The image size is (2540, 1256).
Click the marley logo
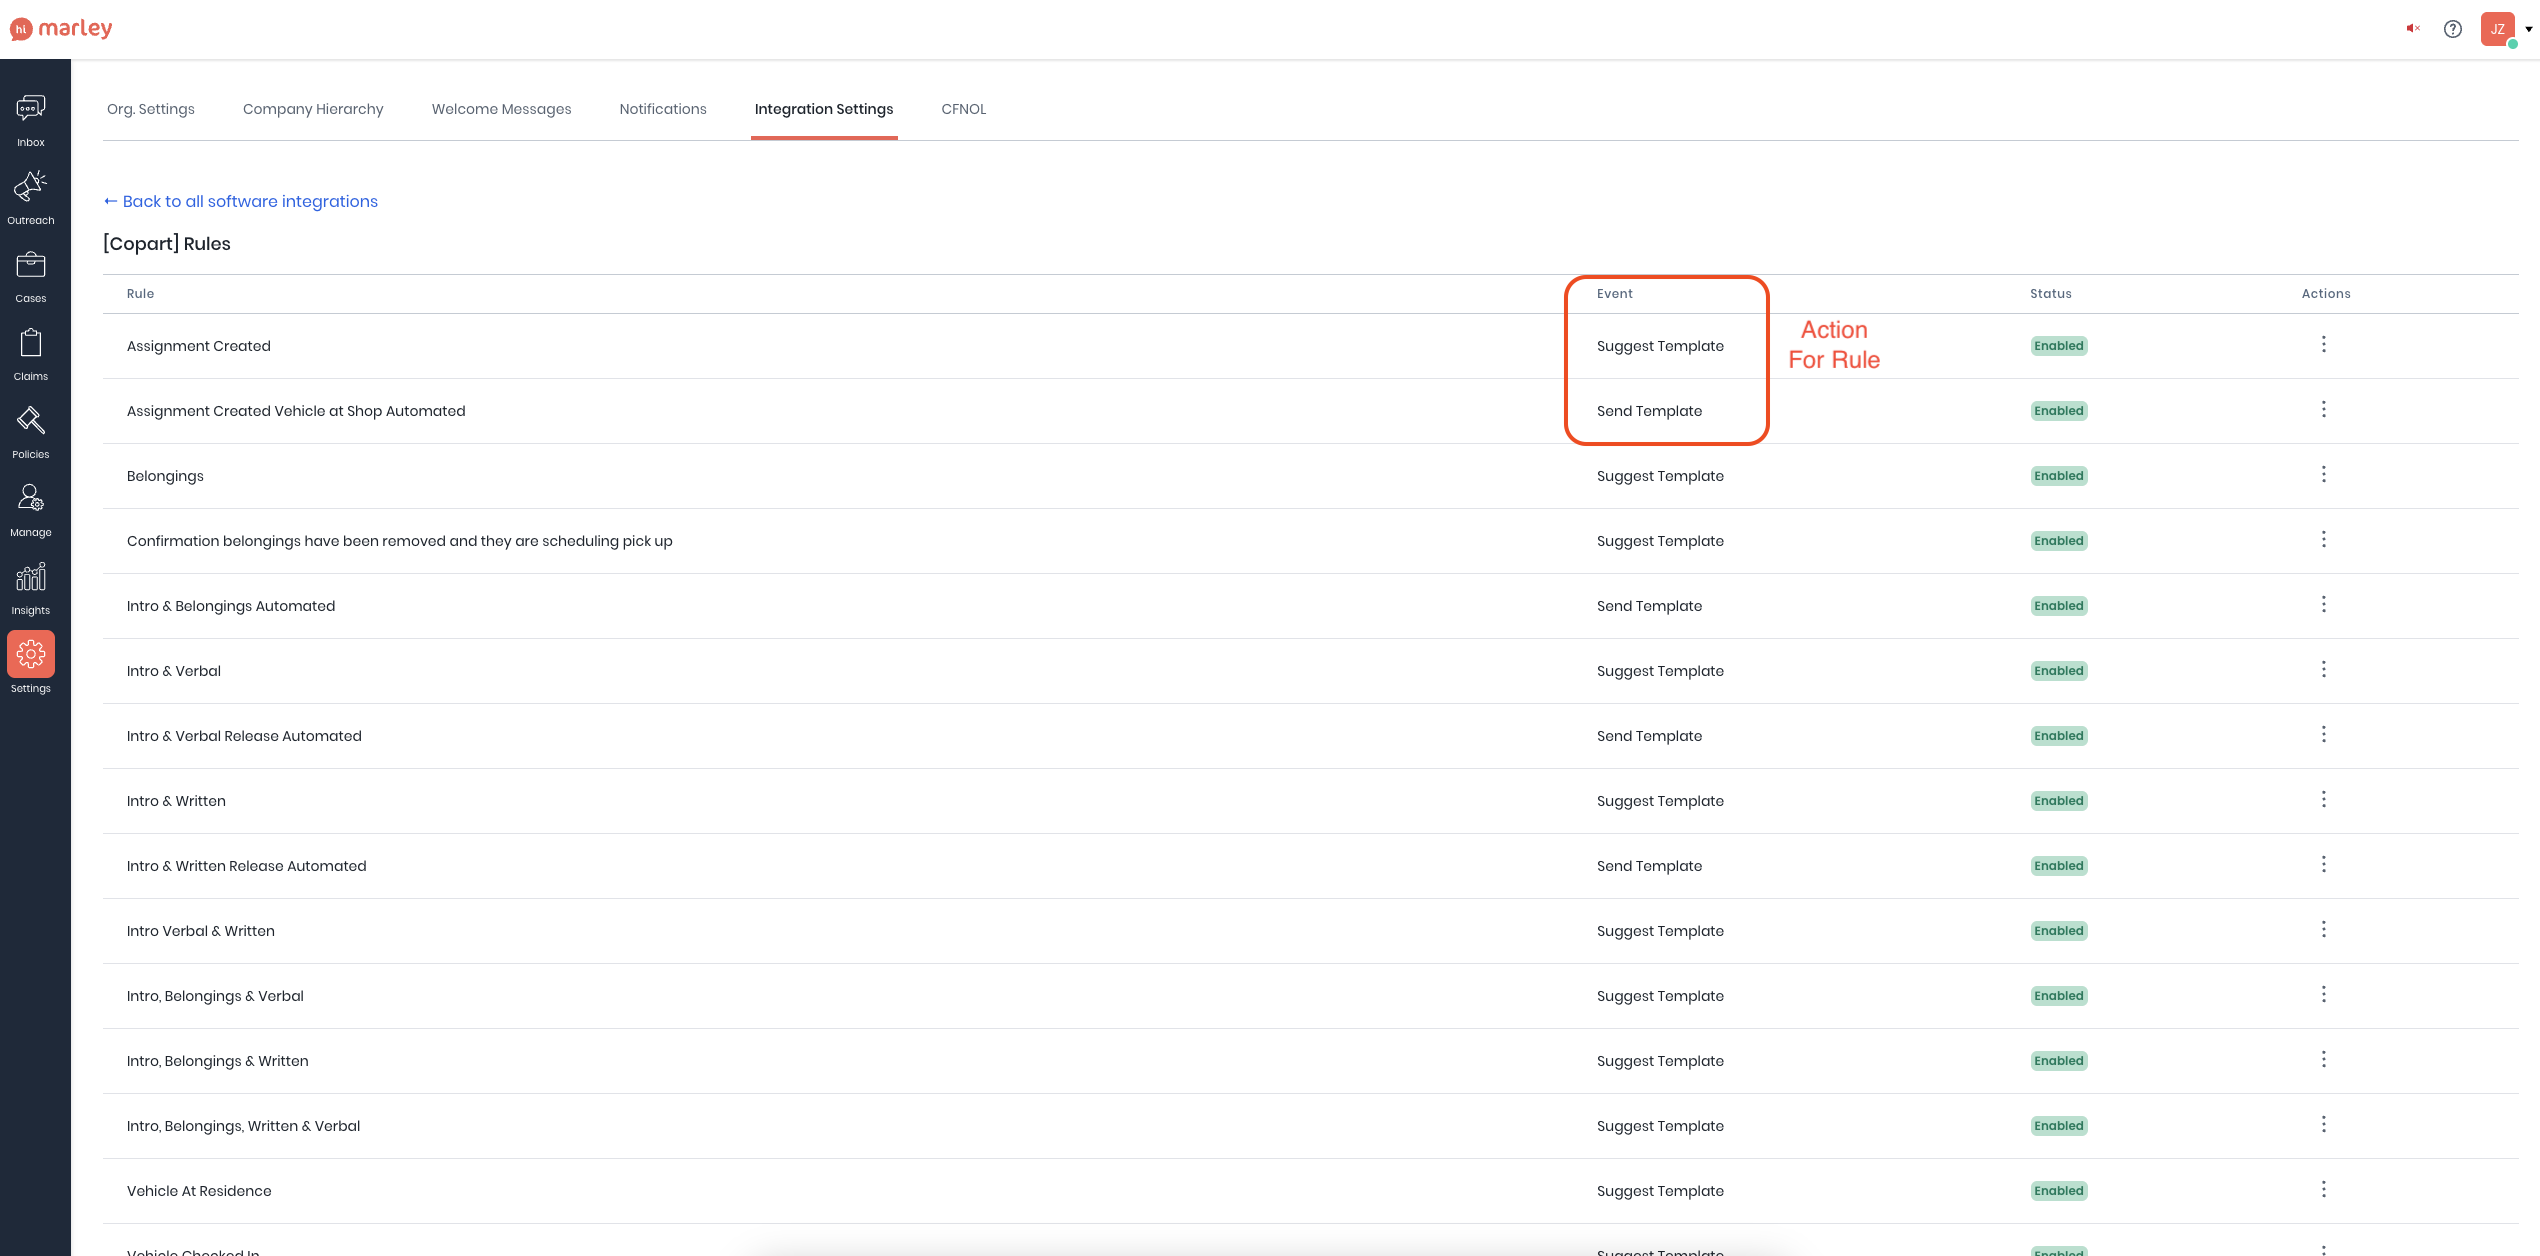coord(61,29)
